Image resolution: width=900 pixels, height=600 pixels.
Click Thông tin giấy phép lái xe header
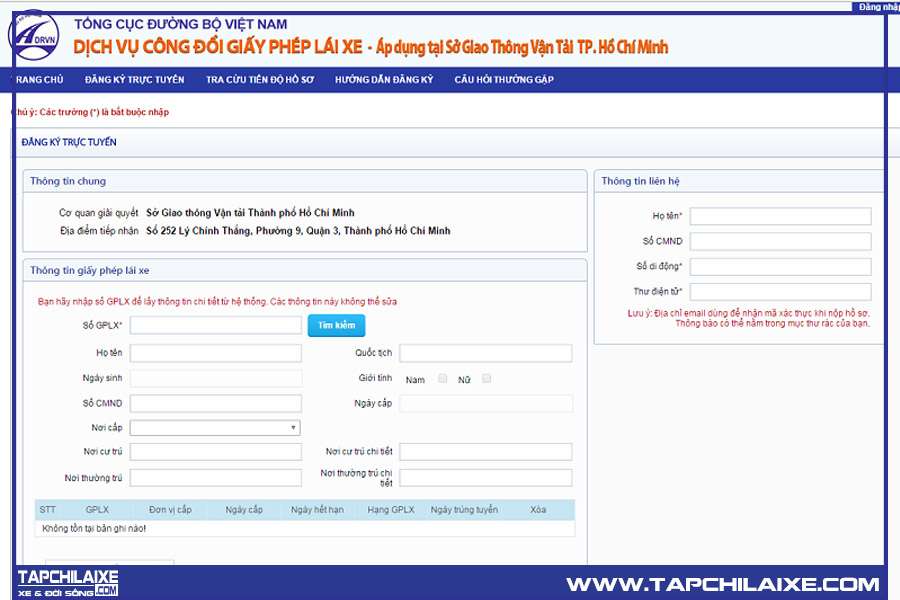305,270
